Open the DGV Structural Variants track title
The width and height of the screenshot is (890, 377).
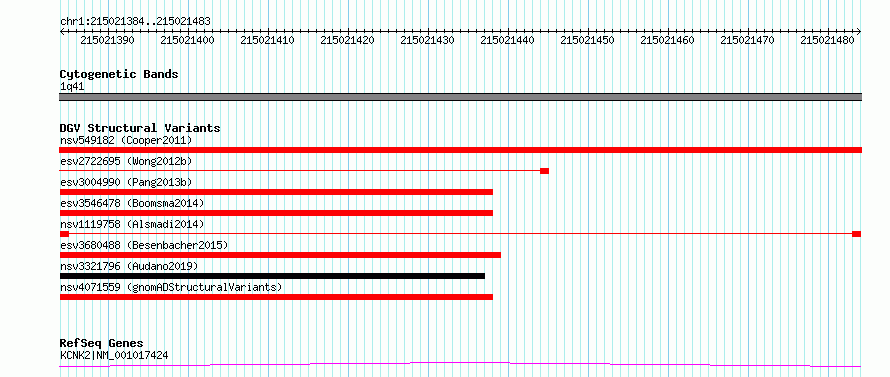pos(140,128)
